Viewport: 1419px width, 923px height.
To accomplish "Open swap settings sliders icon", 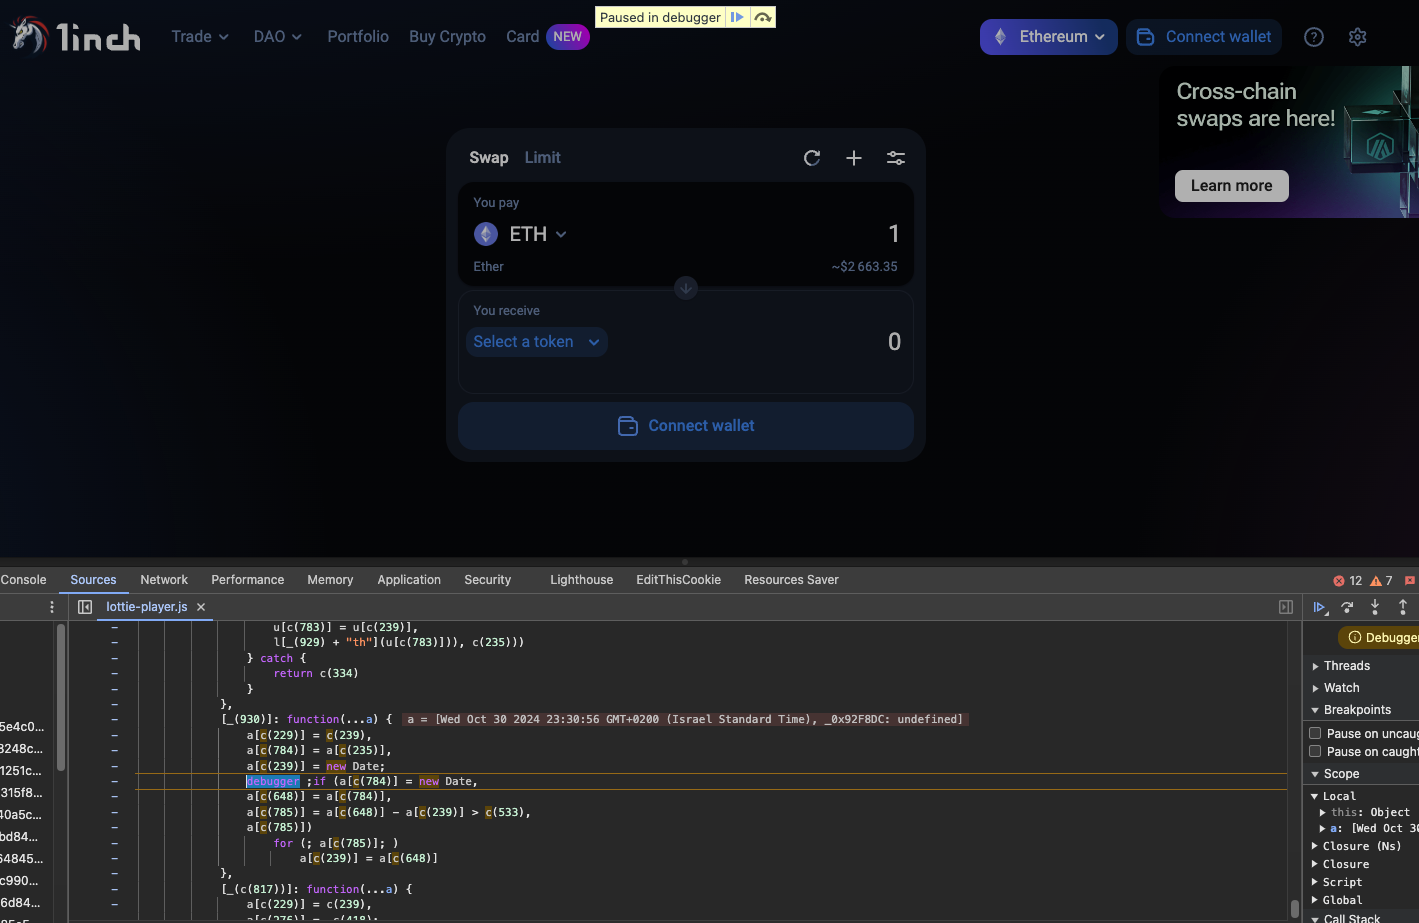I will [x=896, y=158].
